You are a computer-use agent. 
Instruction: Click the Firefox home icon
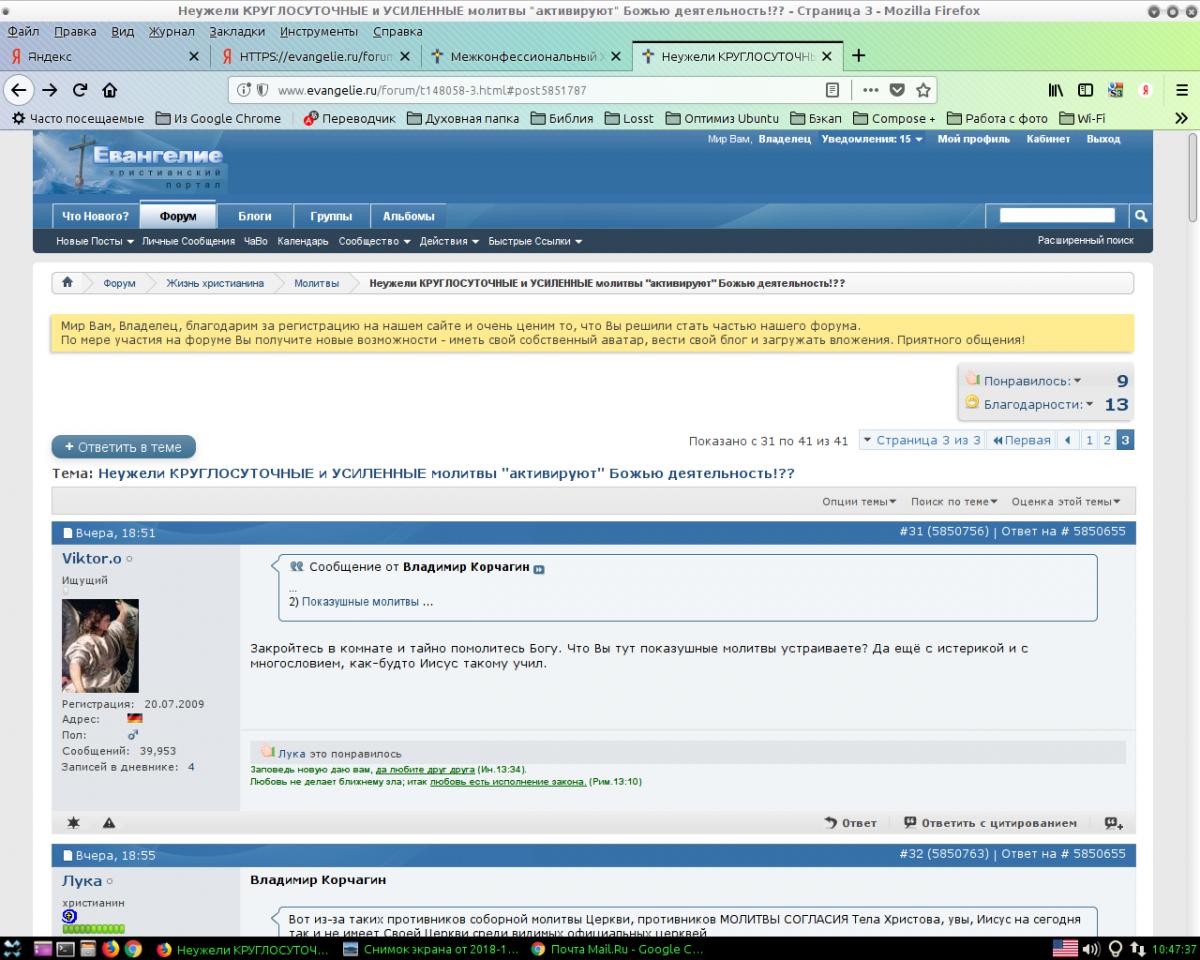(x=109, y=90)
